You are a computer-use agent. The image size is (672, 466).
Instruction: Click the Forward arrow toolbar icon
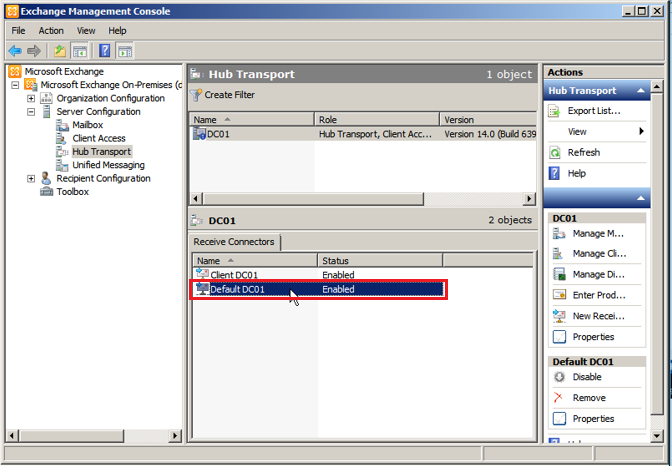[x=33, y=51]
